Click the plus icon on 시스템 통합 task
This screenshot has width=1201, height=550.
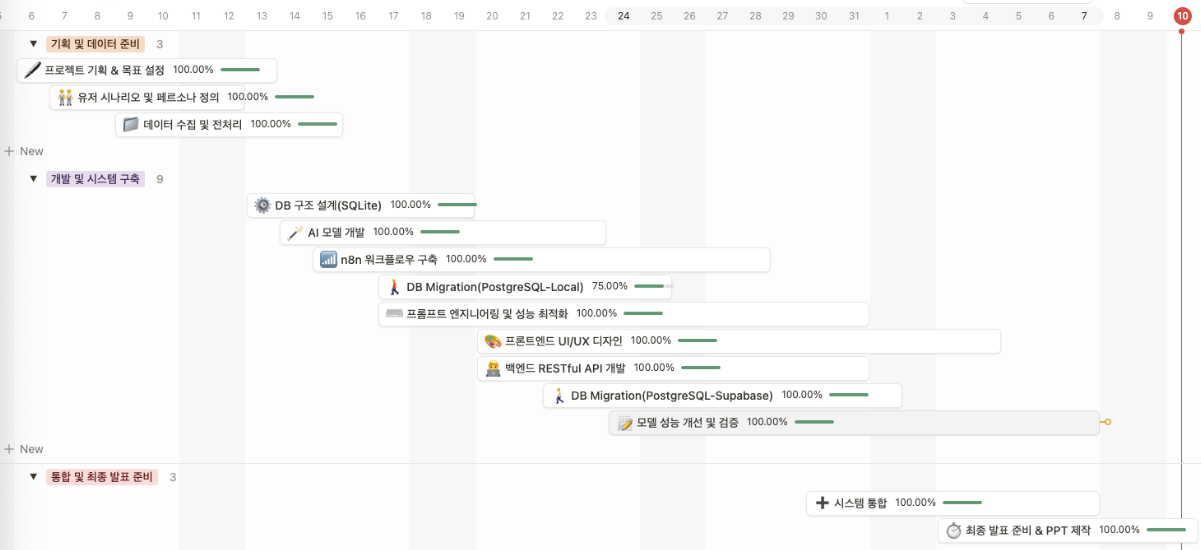(822, 503)
